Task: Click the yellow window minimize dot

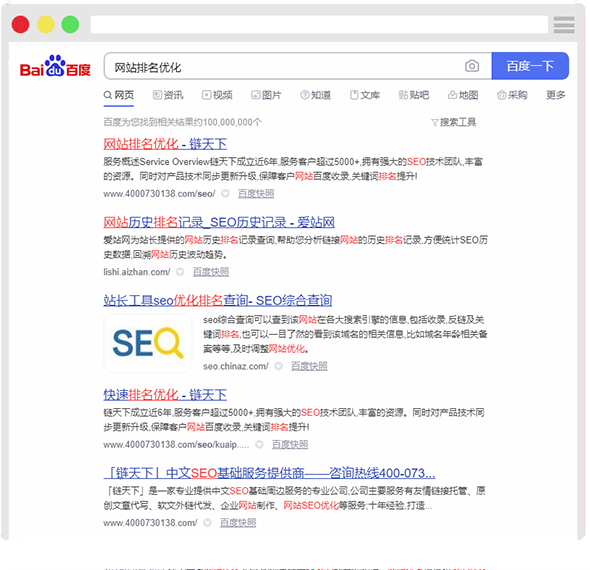Action: [46, 25]
